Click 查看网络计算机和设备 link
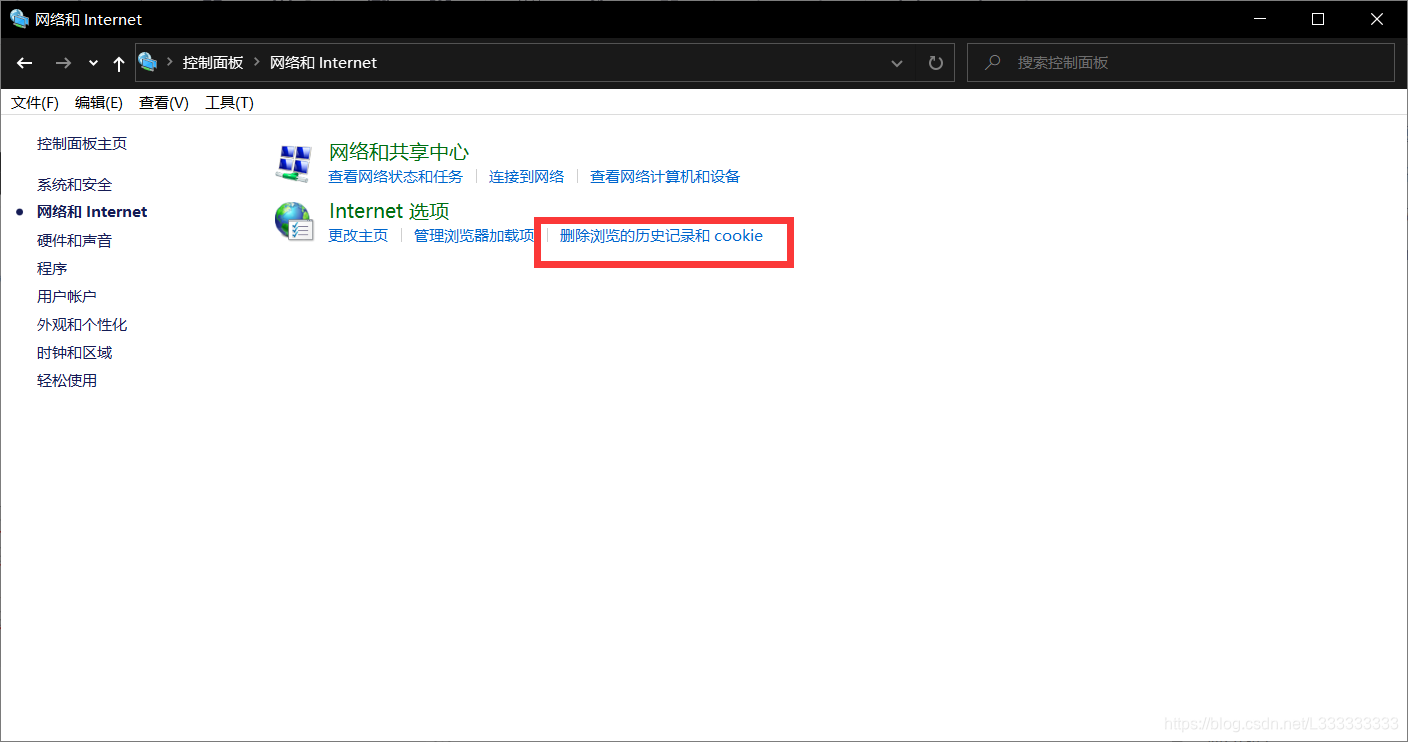This screenshot has width=1408, height=742. coord(665,177)
